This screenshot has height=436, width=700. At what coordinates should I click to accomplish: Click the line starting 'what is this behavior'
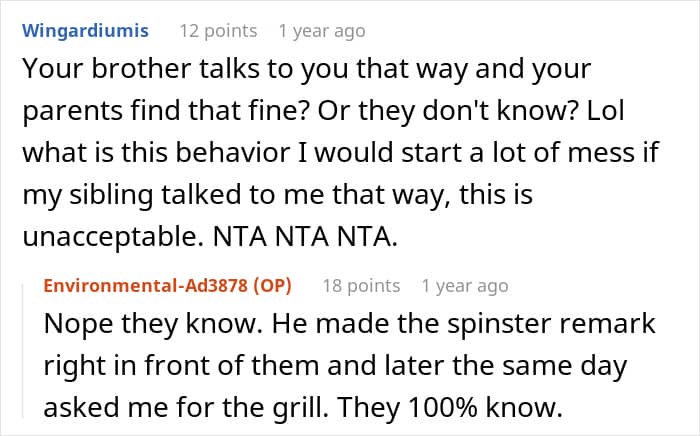pos(341,152)
